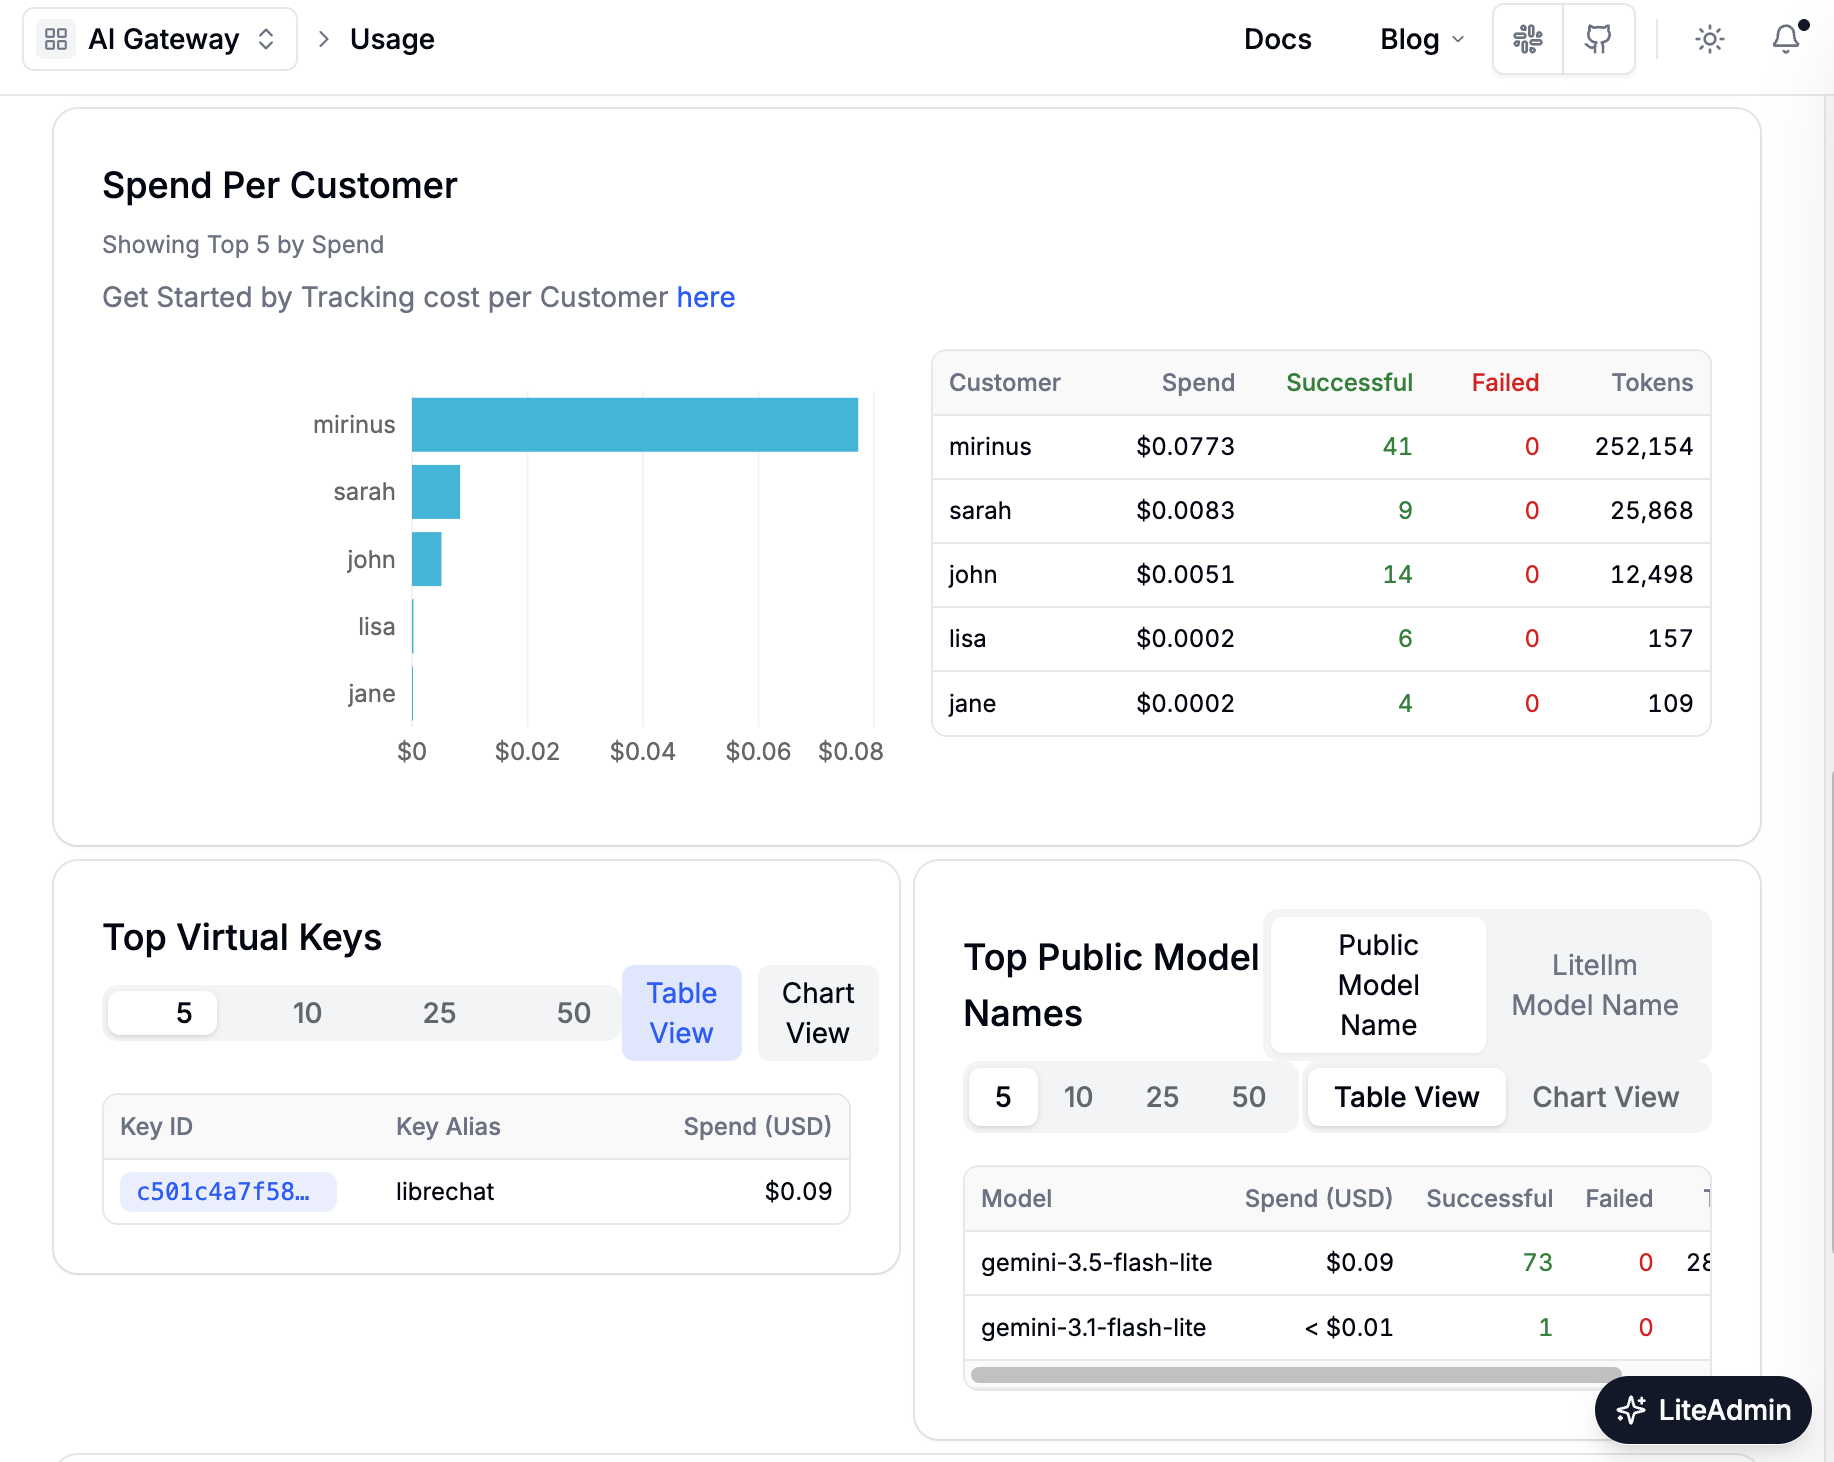1834x1462 pixels.
Task: Open the LiteAdmin assistant button
Action: click(x=1703, y=1410)
